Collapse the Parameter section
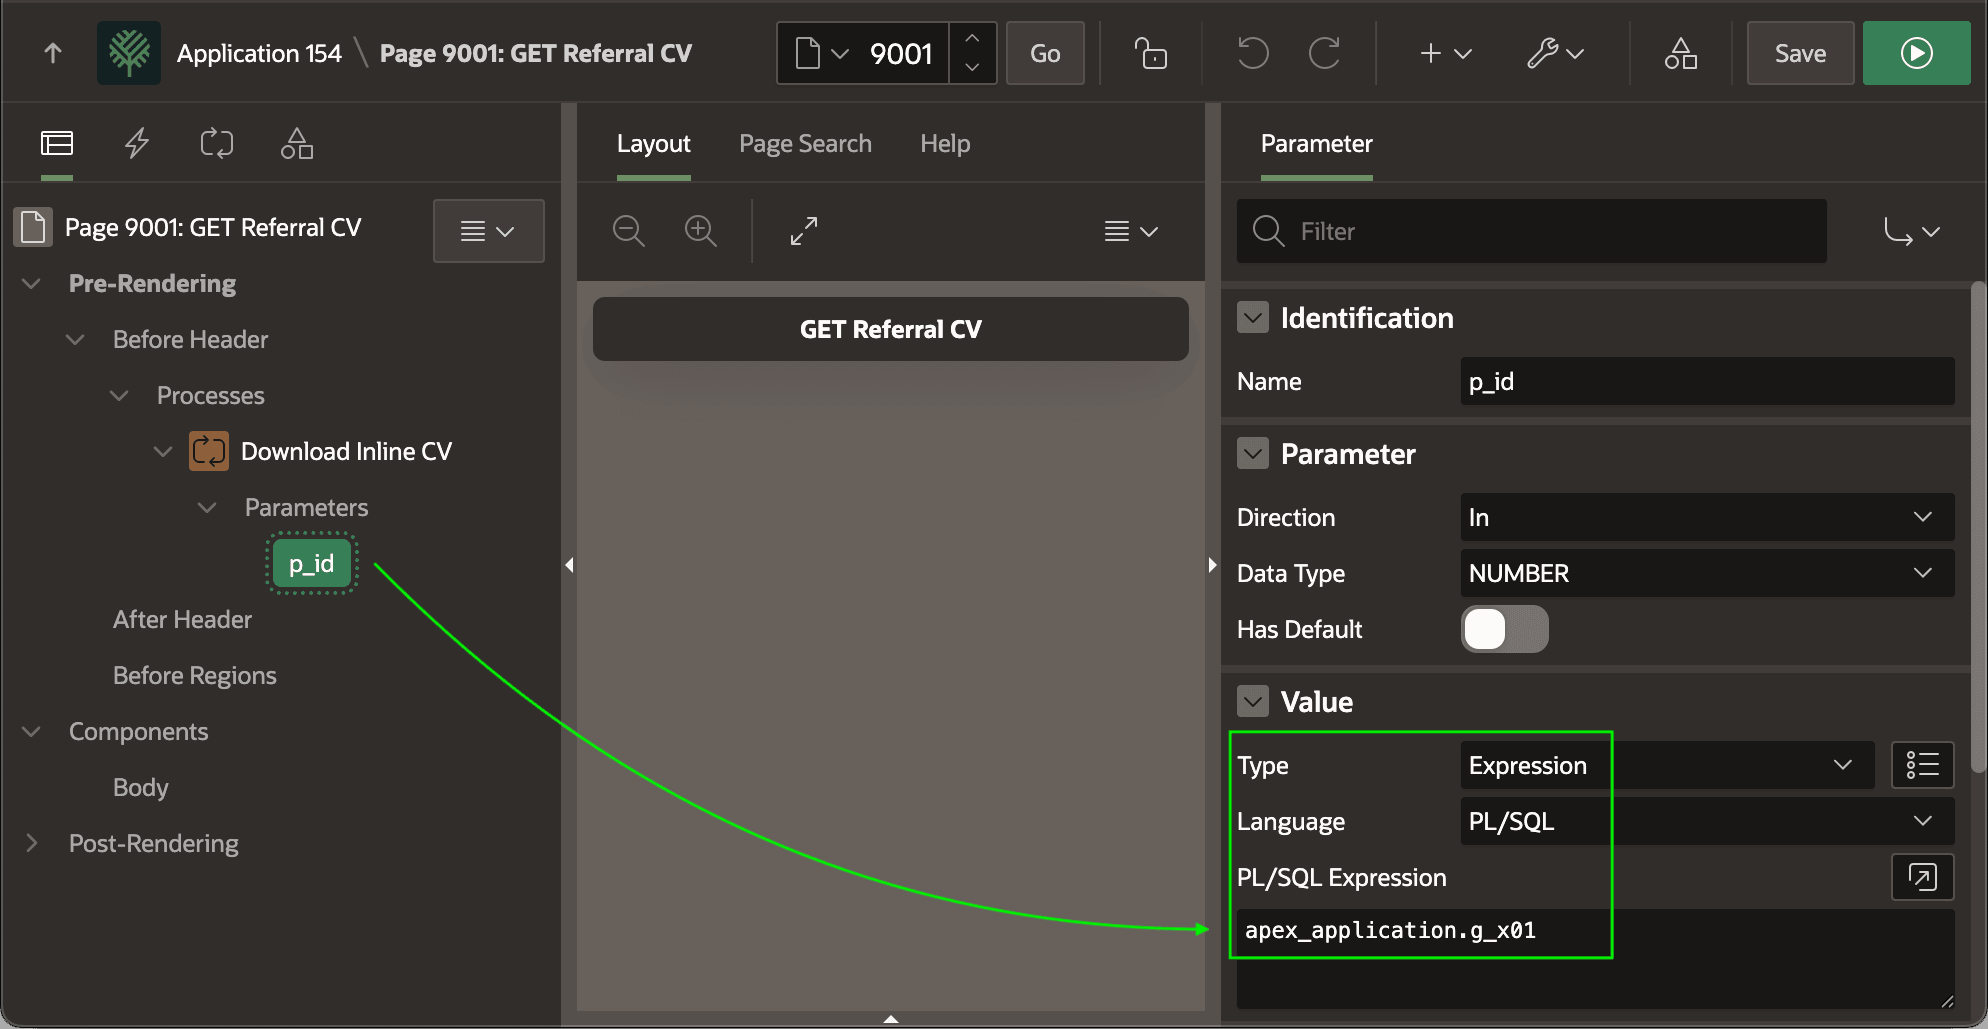 tap(1253, 454)
